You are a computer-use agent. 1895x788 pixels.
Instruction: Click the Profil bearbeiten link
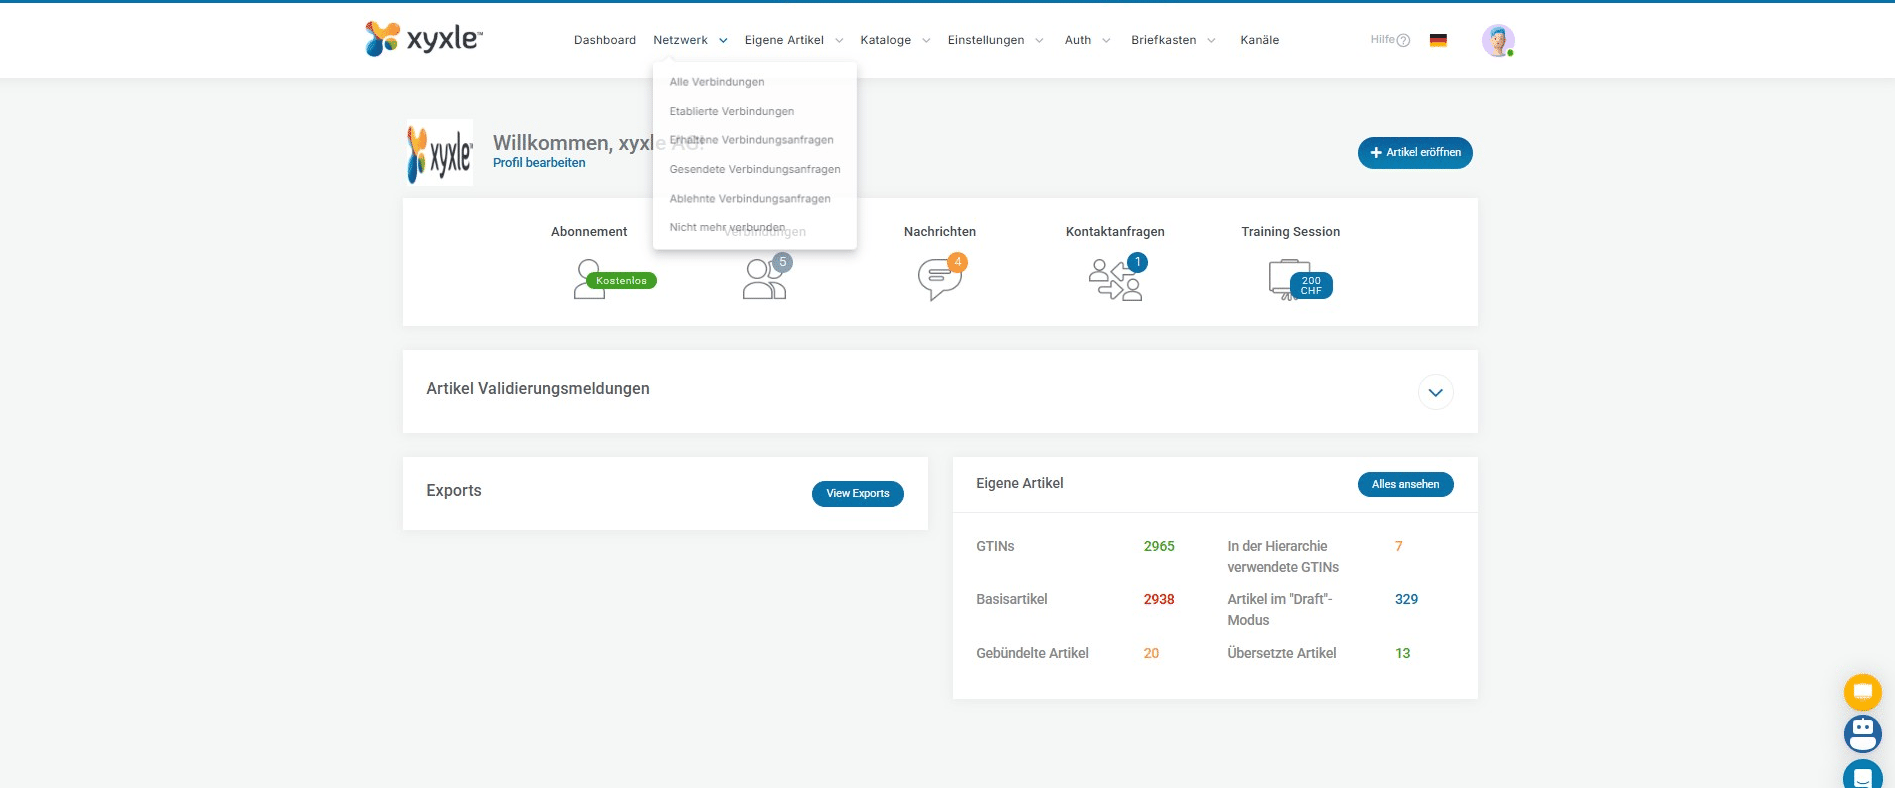pyautogui.click(x=539, y=163)
